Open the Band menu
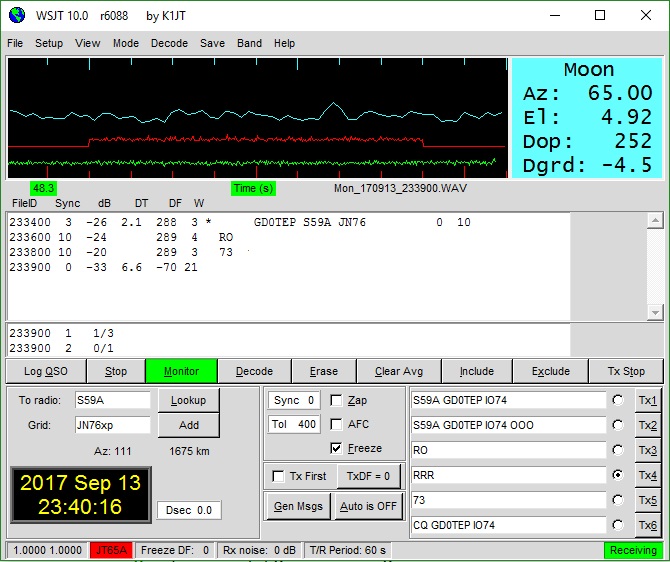The width and height of the screenshot is (670, 562). (249, 43)
